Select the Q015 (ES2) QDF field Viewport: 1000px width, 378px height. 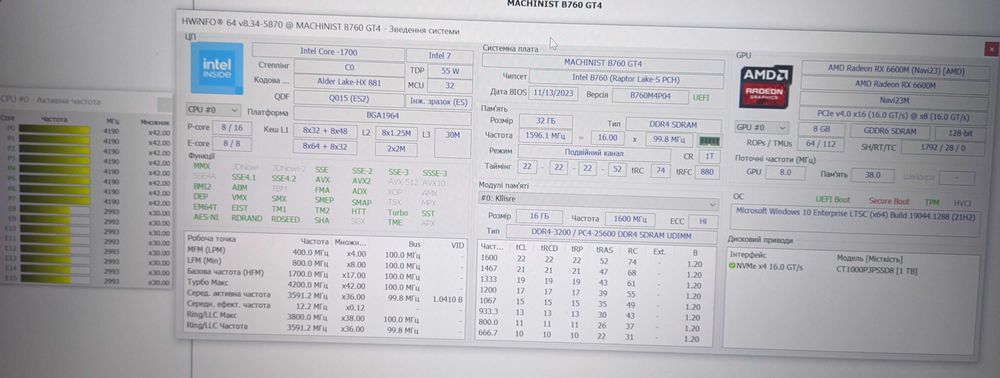coord(349,99)
